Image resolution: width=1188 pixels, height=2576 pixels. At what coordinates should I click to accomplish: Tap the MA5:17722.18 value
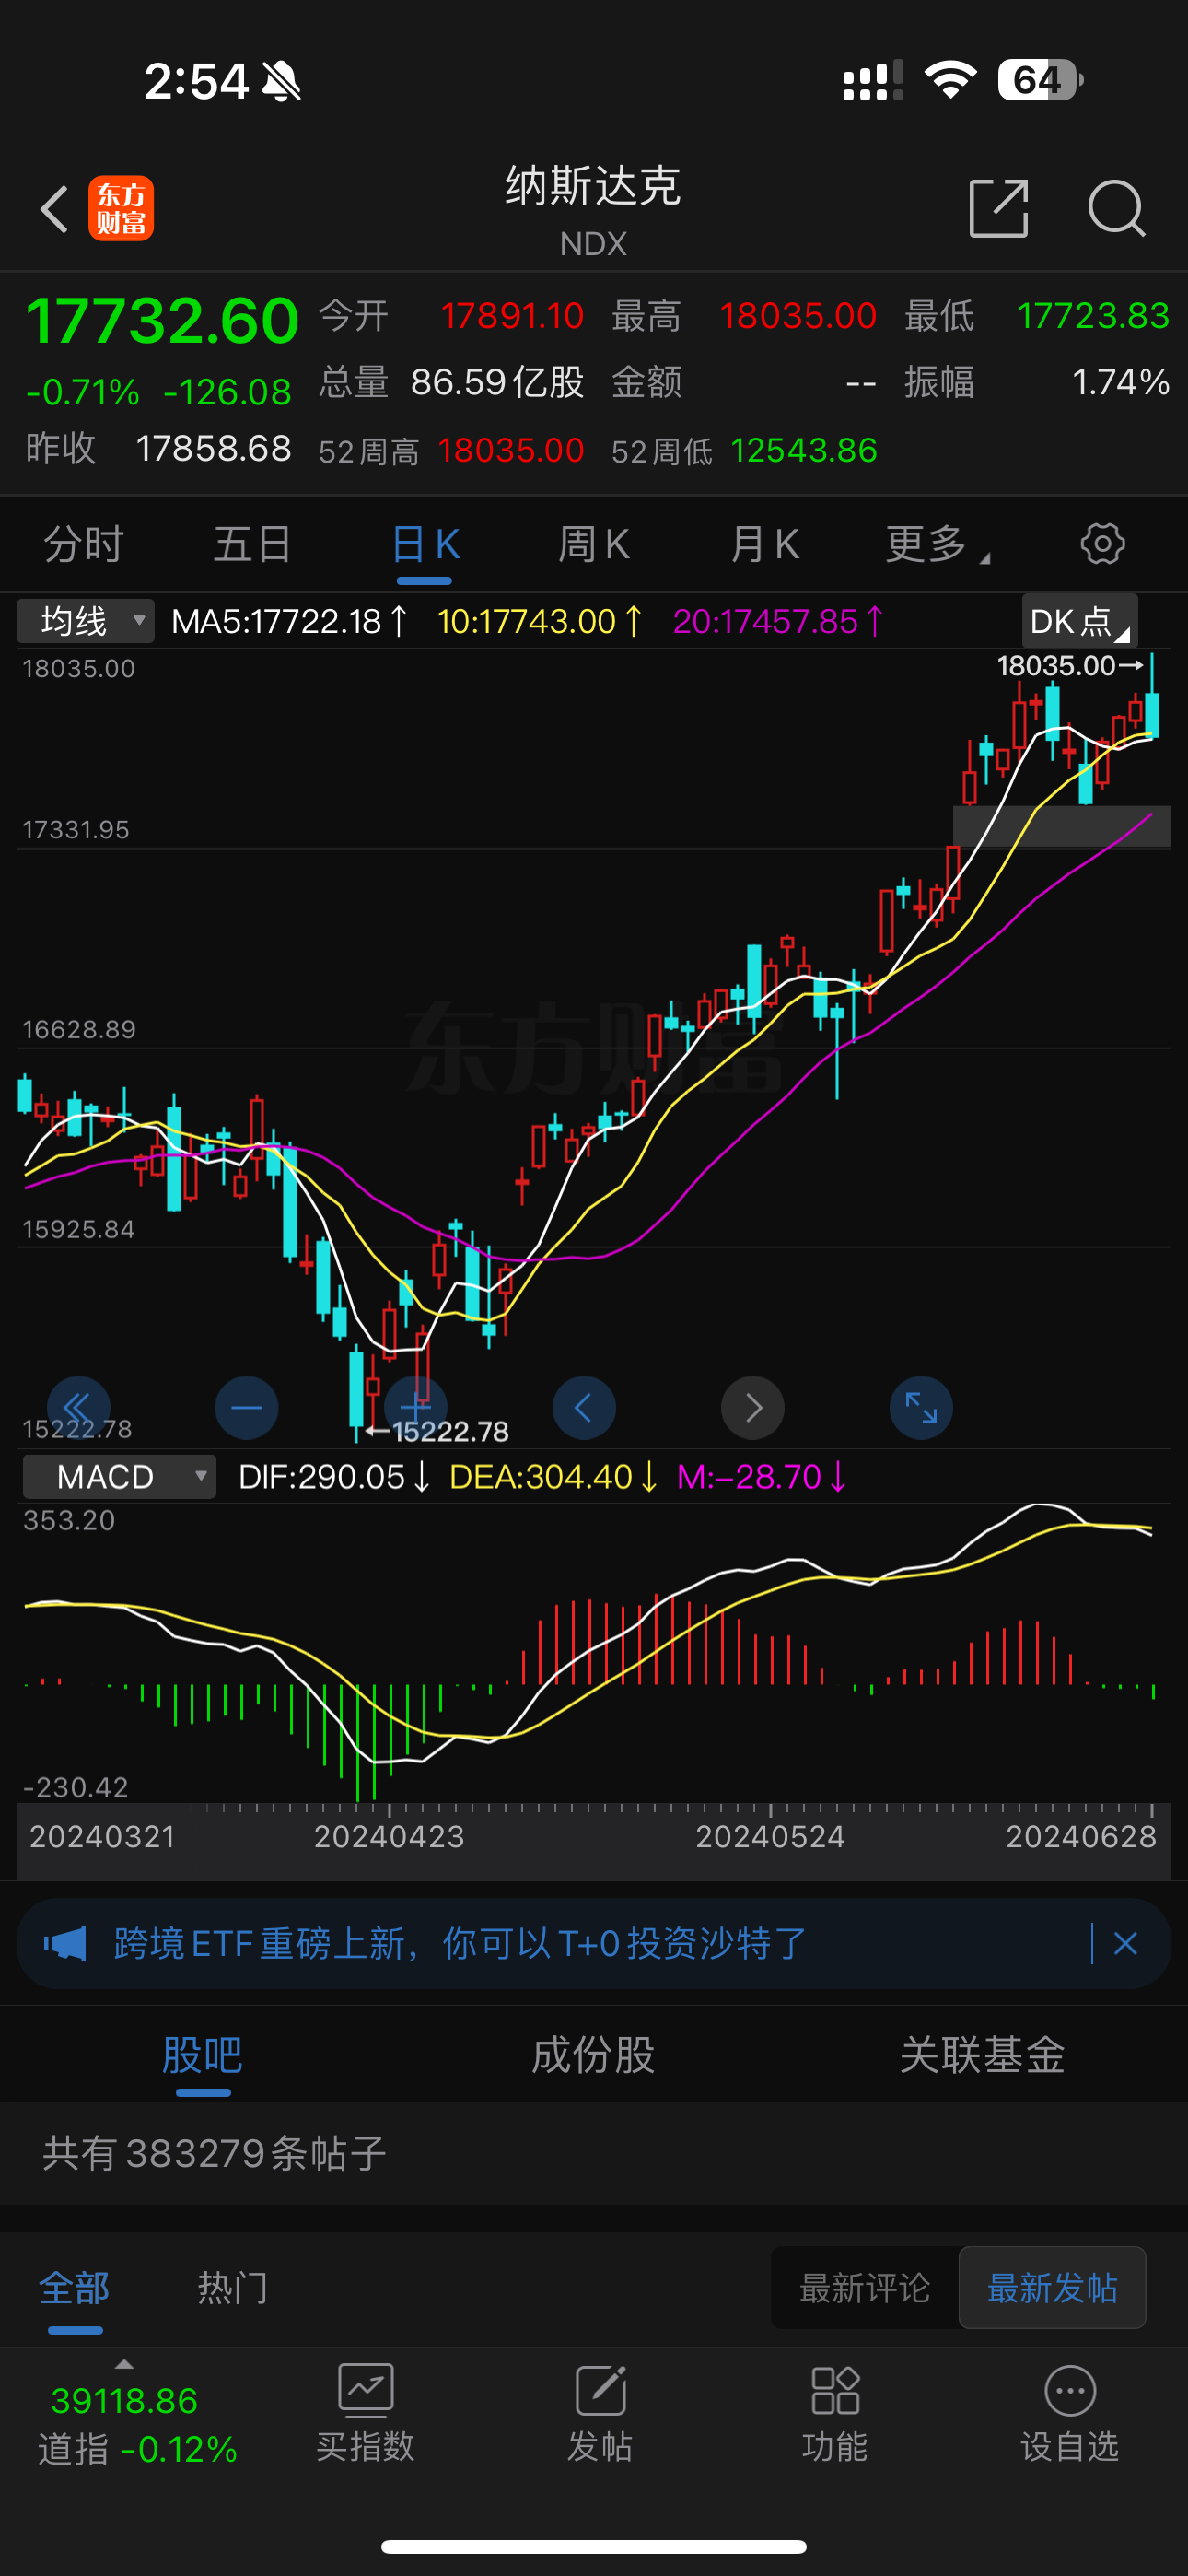pyautogui.click(x=289, y=621)
